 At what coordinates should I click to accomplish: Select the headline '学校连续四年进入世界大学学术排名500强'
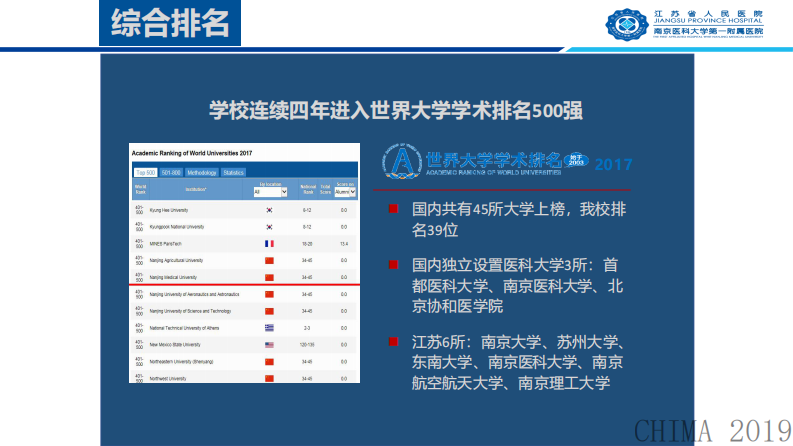(396, 110)
